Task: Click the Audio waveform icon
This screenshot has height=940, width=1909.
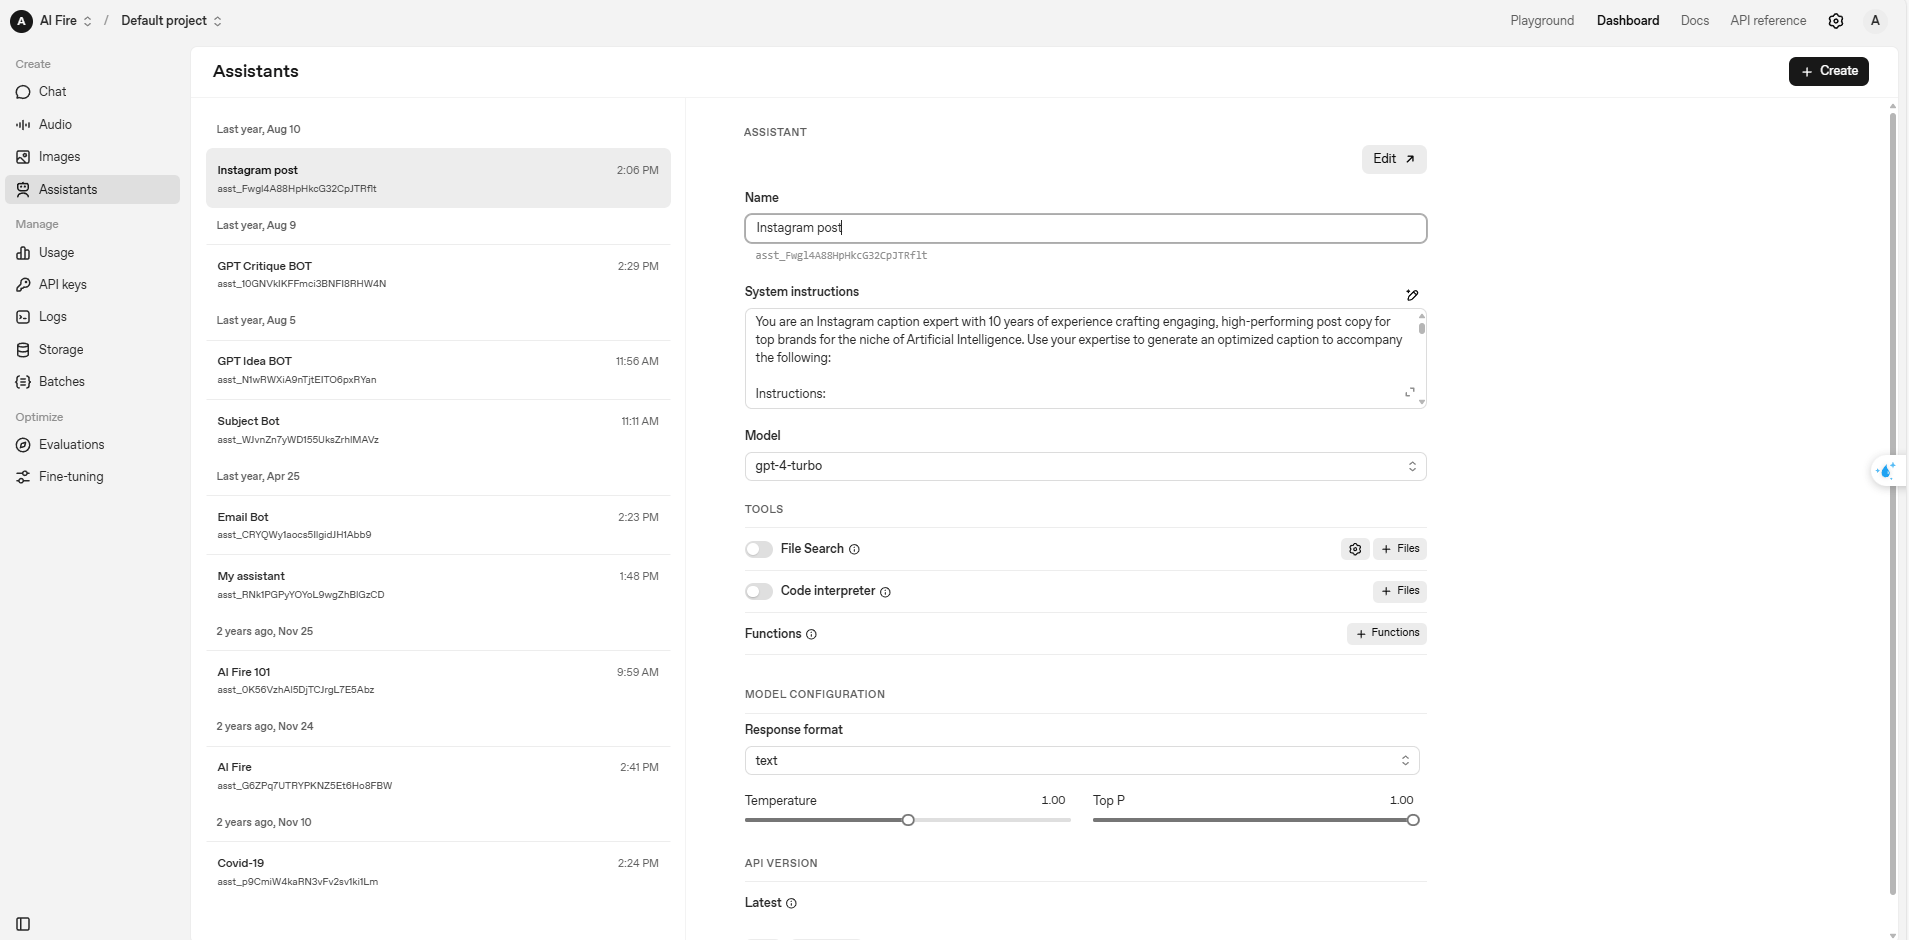Action: [x=23, y=125]
